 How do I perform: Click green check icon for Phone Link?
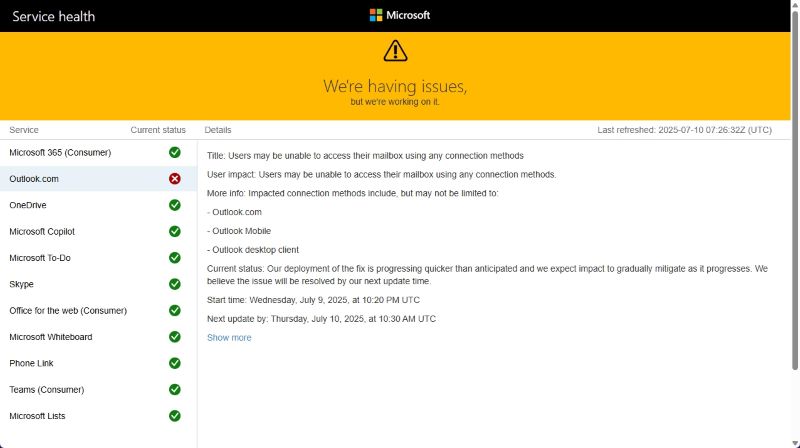[x=174, y=363]
